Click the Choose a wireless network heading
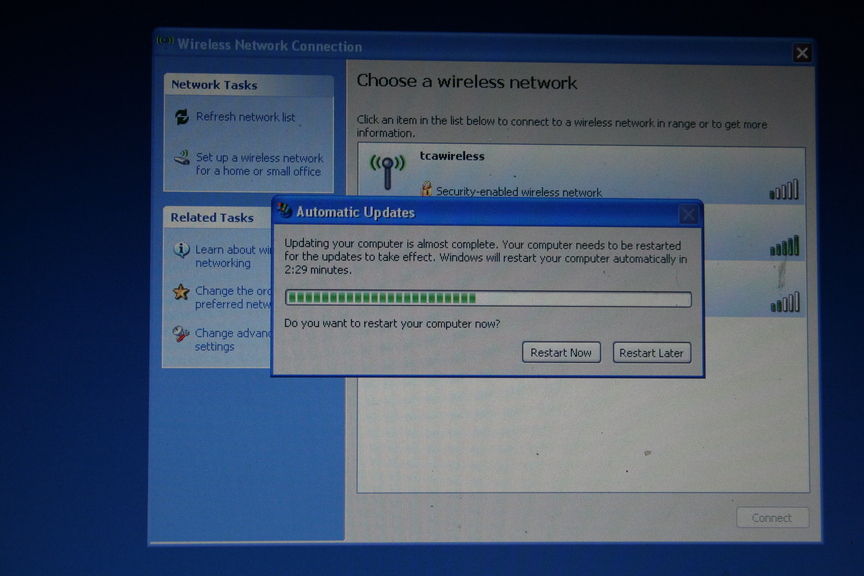 (467, 82)
